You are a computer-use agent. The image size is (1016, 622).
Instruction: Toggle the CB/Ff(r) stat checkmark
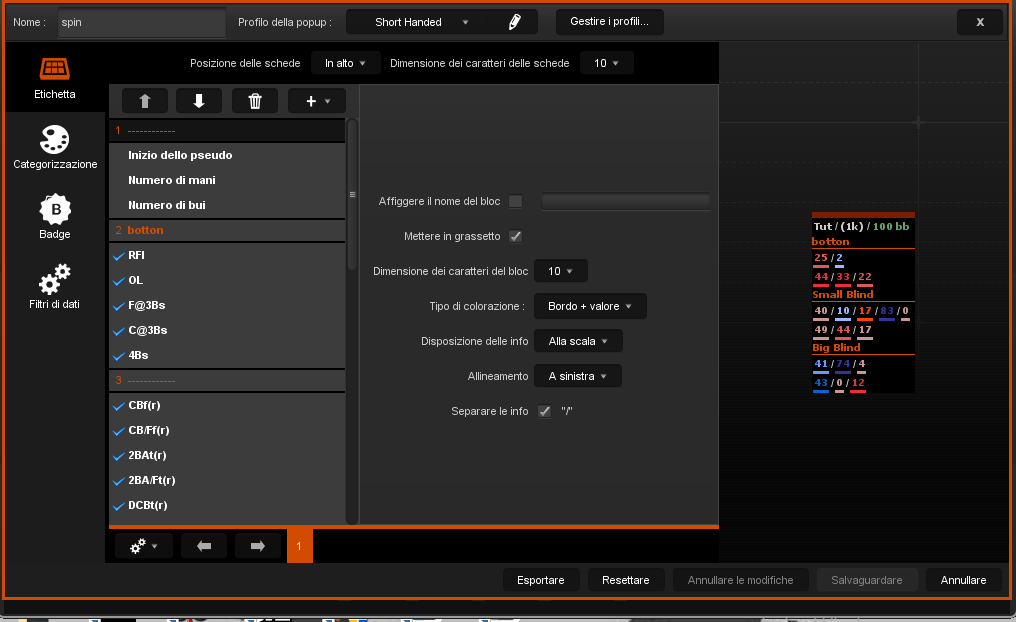pos(119,431)
